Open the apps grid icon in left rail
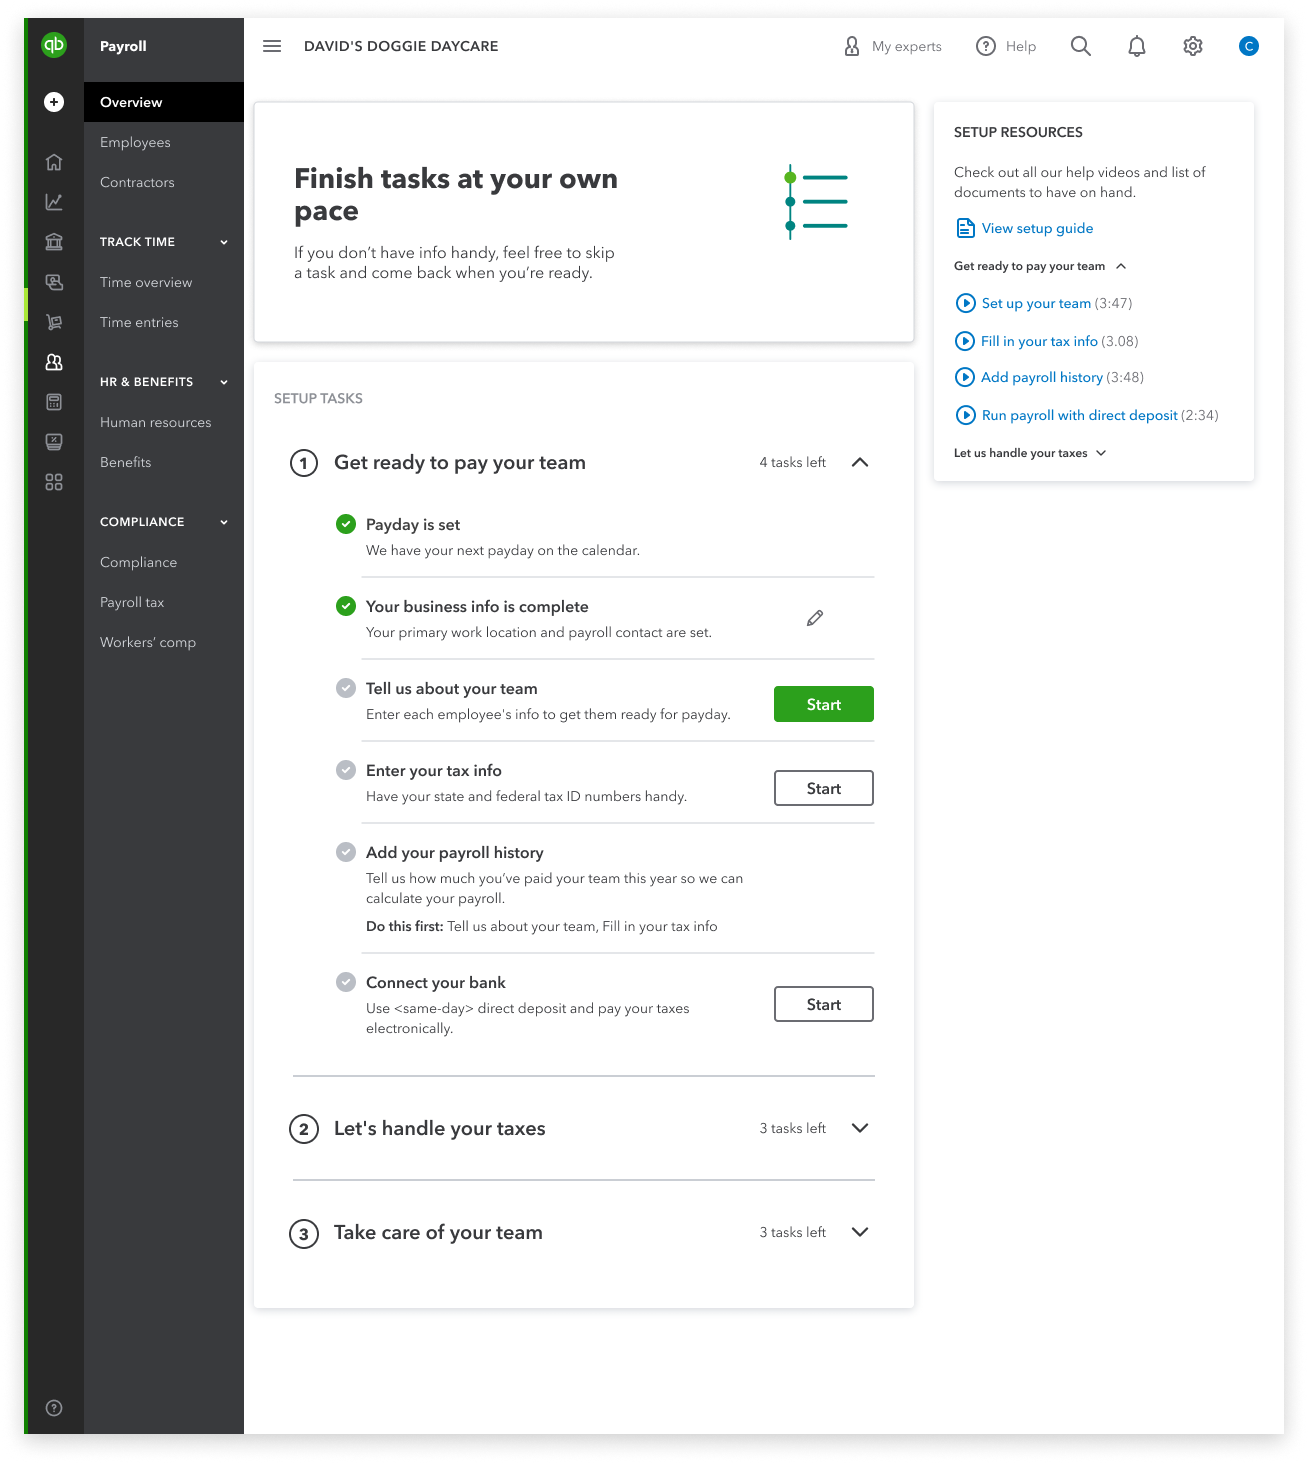Viewport: 1308px width, 1464px height. [x=54, y=482]
